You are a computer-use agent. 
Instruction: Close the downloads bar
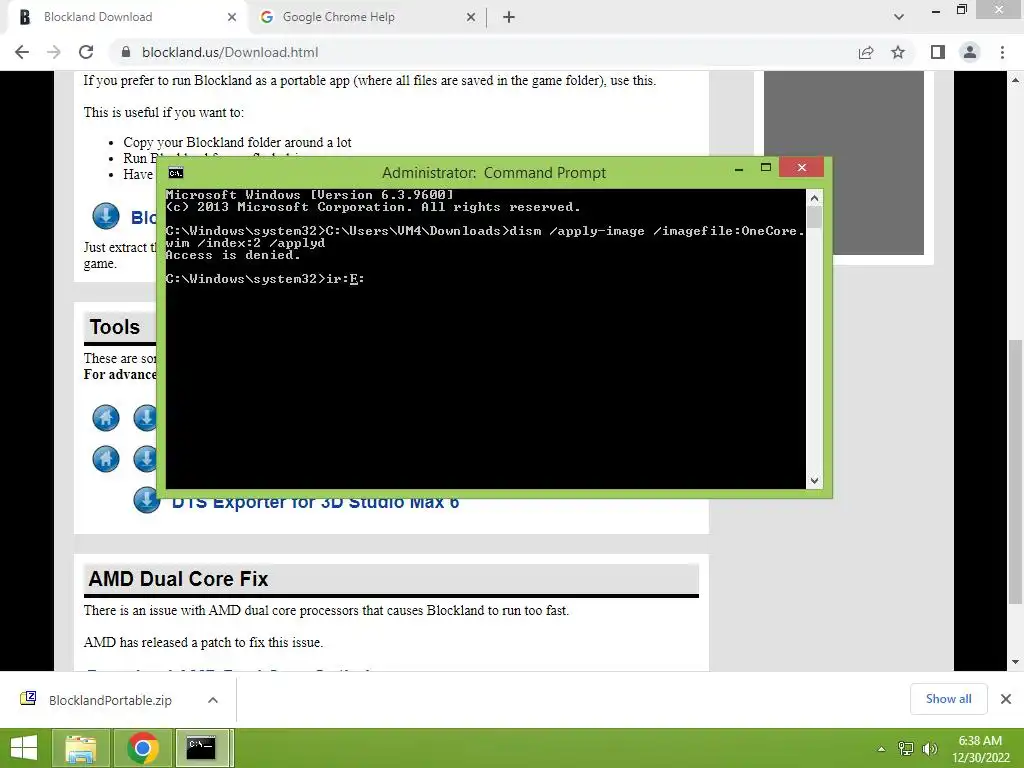[x=1006, y=699]
